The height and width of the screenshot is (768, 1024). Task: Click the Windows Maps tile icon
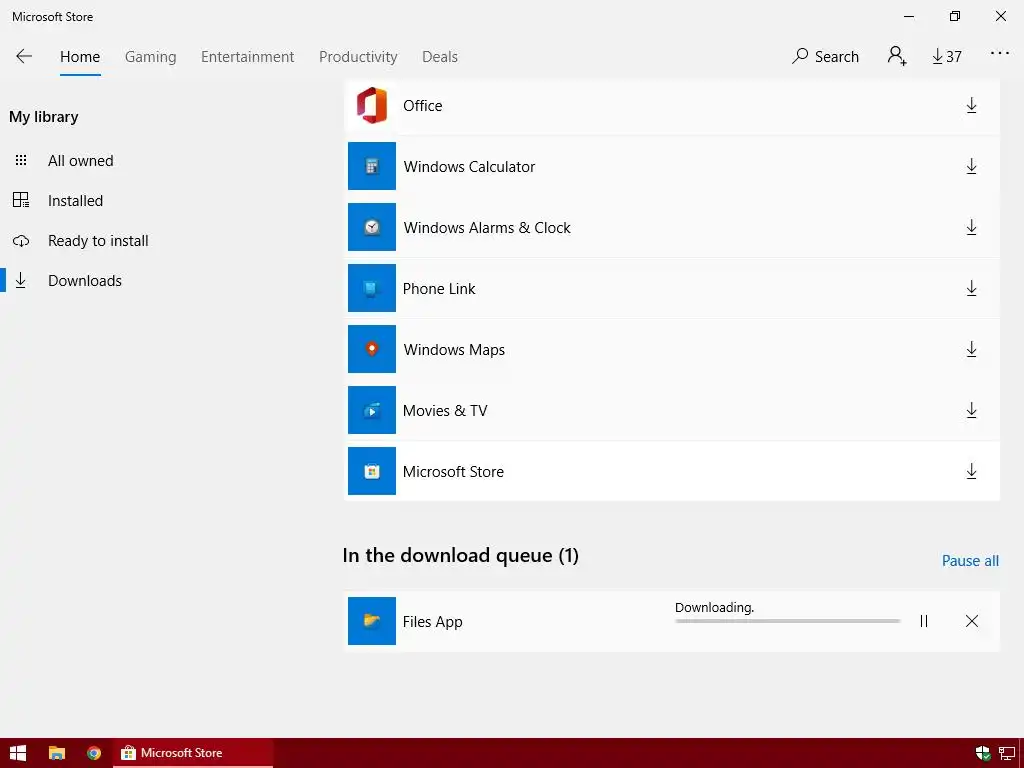372,349
